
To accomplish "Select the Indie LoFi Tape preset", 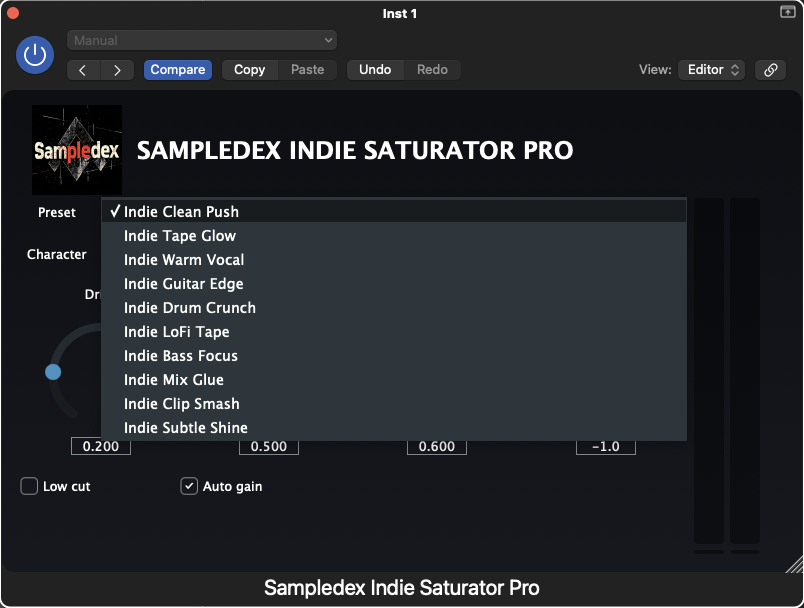I will (x=177, y=331).
